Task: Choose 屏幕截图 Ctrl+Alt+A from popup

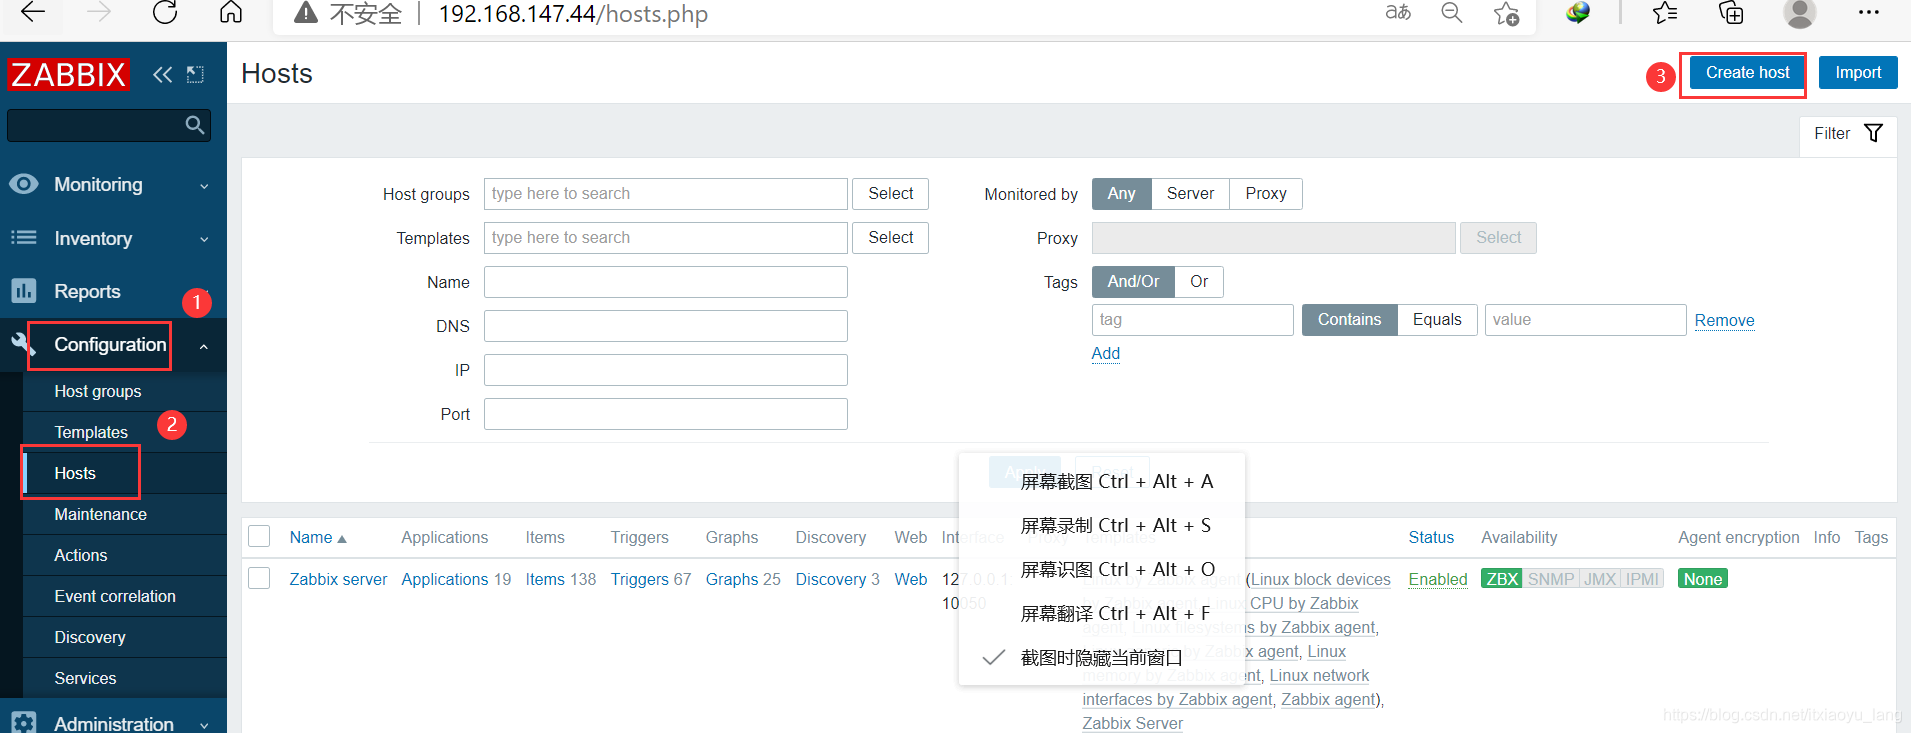Action: click(x=1102, y=481)
